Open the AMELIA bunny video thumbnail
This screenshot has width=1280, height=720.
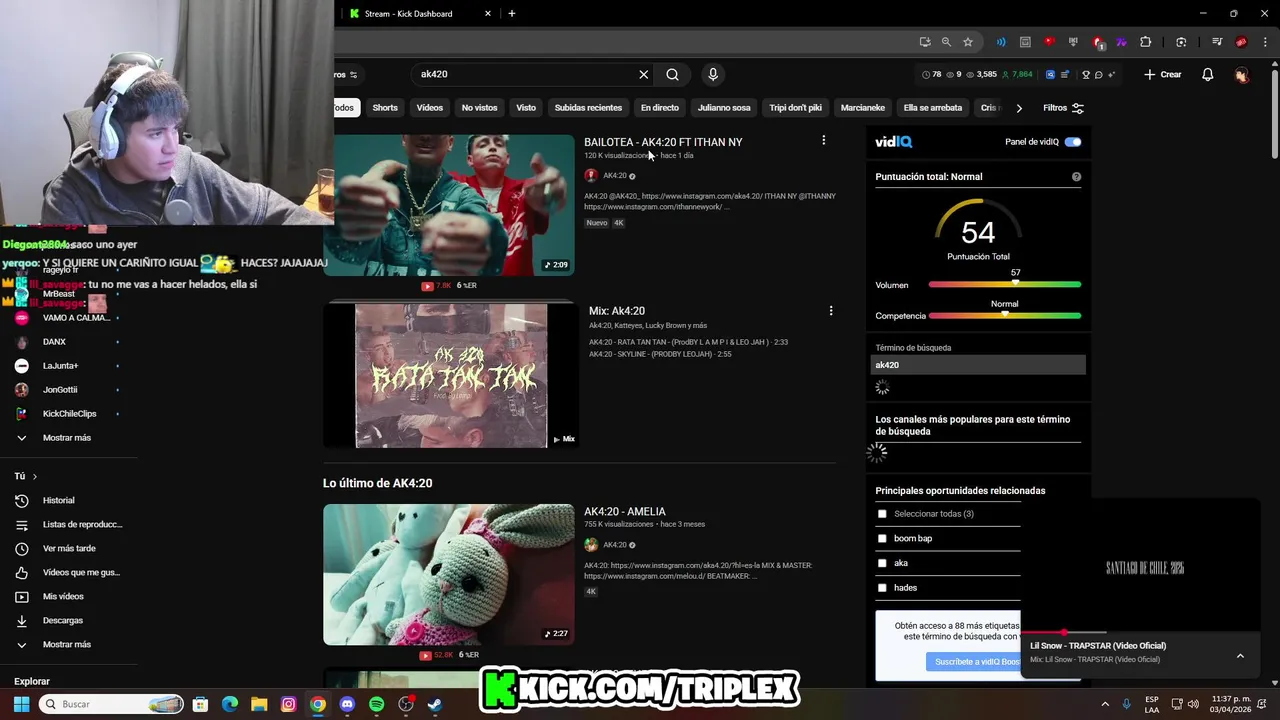coord(449,574)
